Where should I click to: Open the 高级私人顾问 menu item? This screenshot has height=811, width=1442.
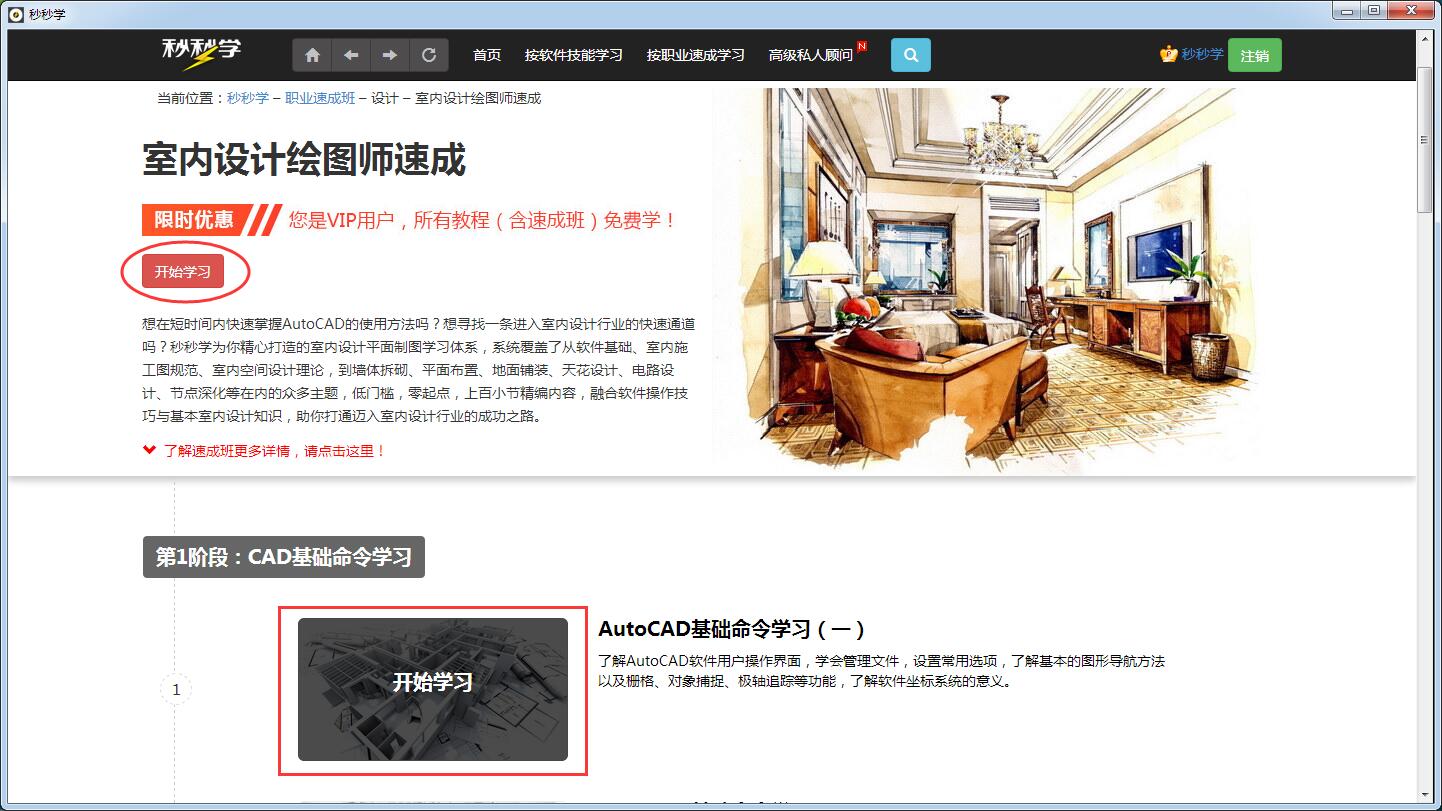(811, 55)
